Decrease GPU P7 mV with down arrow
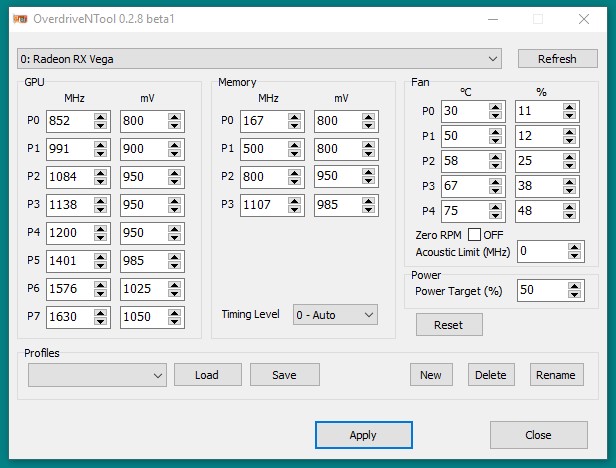 pyautogui.click(x=174, y=322)
